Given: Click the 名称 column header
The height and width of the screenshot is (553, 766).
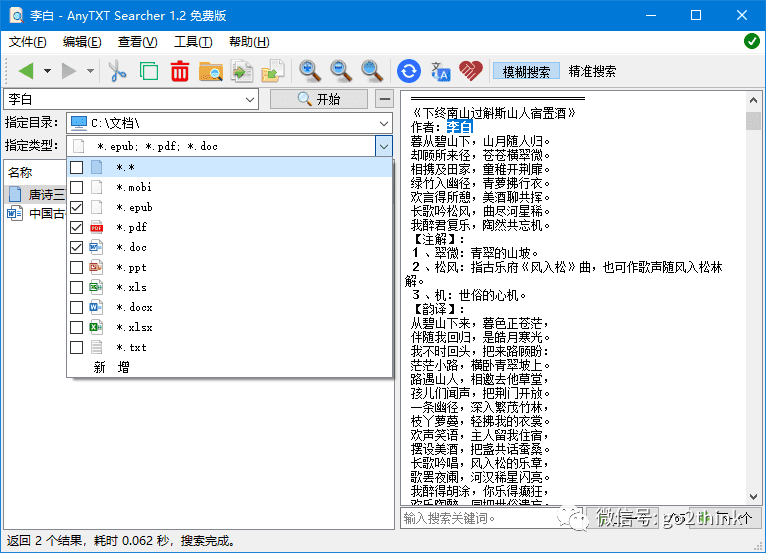Looking at the screenshot, I should (20, 172).
